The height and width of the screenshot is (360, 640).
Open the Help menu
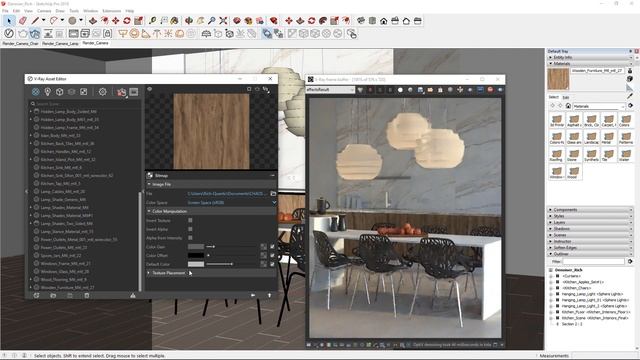click(x=129, y=11)
